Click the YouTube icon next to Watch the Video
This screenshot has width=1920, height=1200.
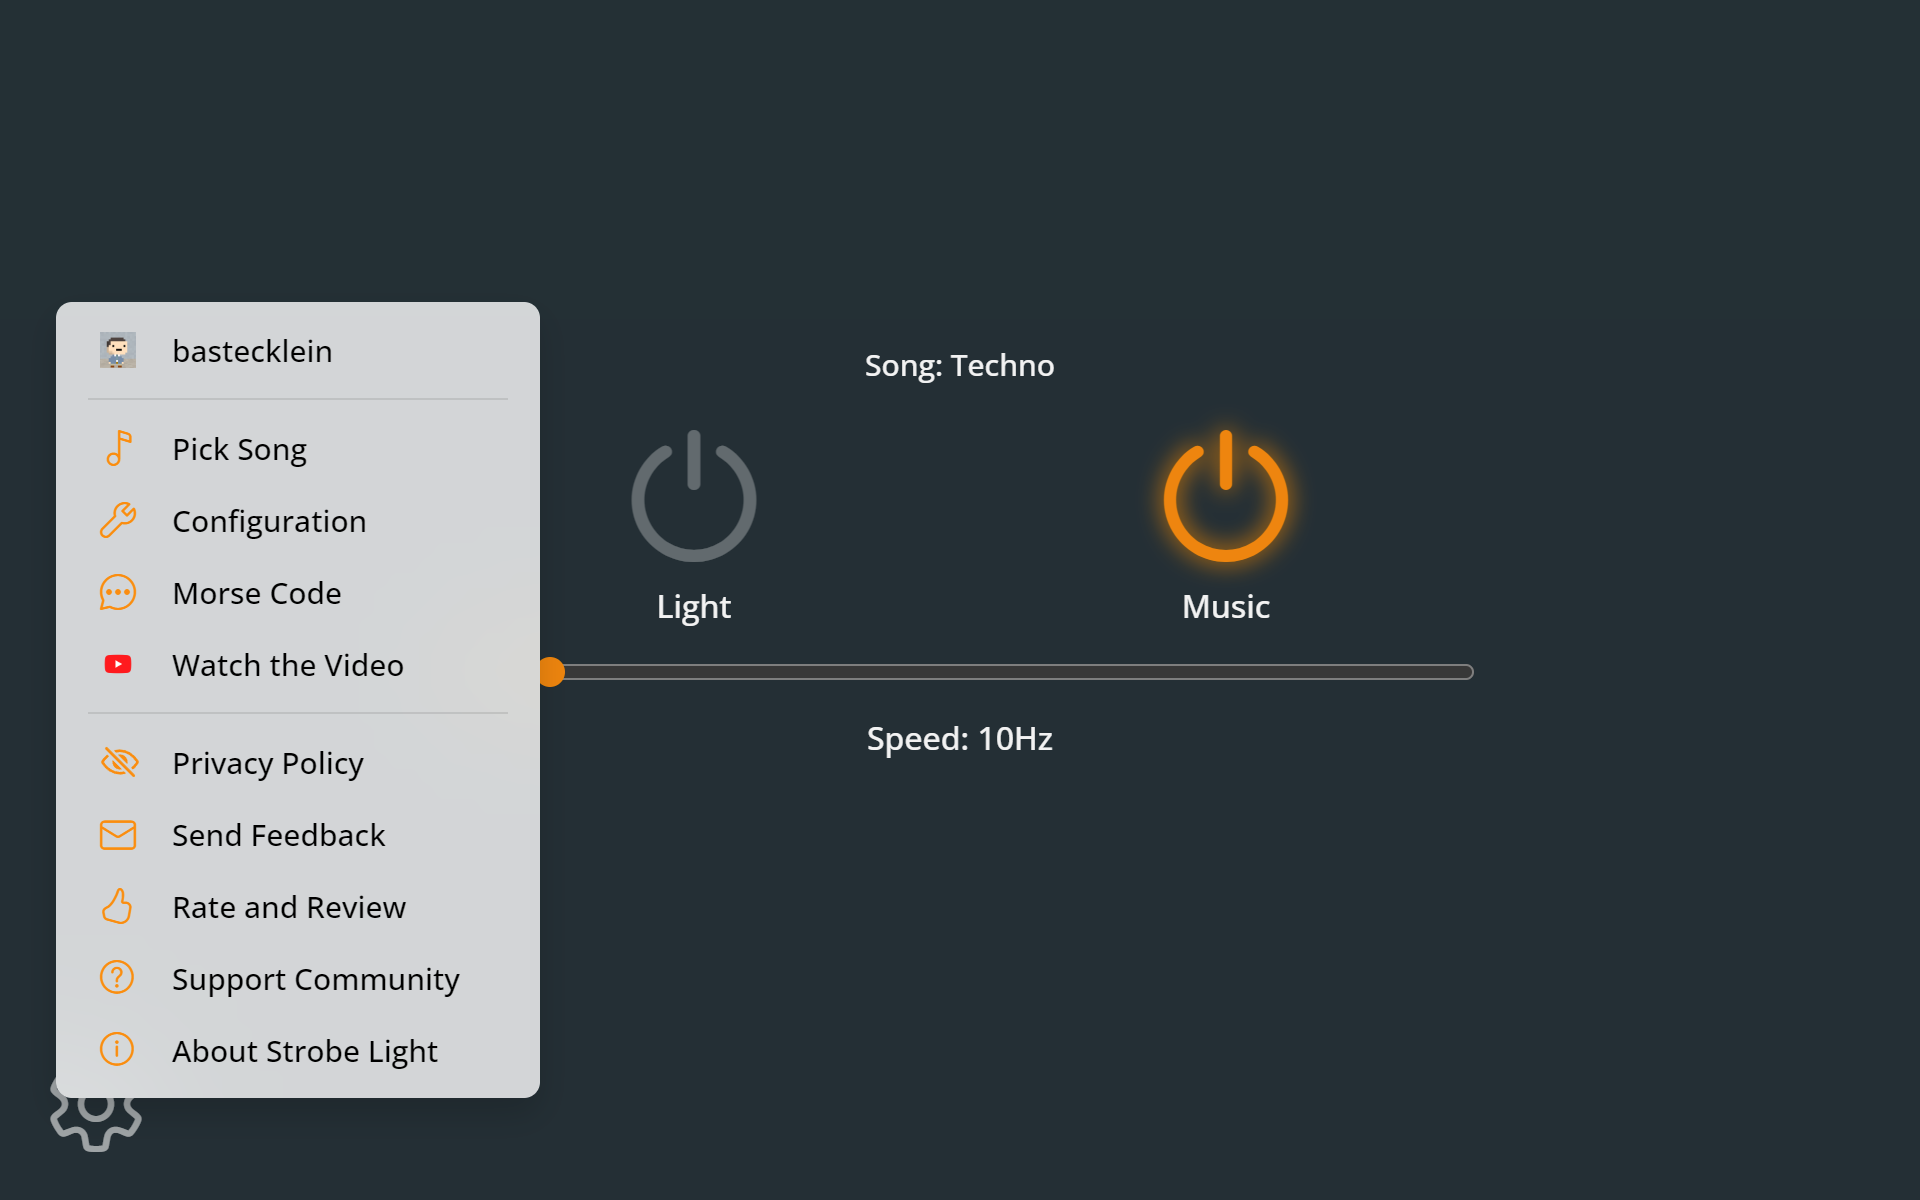coord(118,664)
